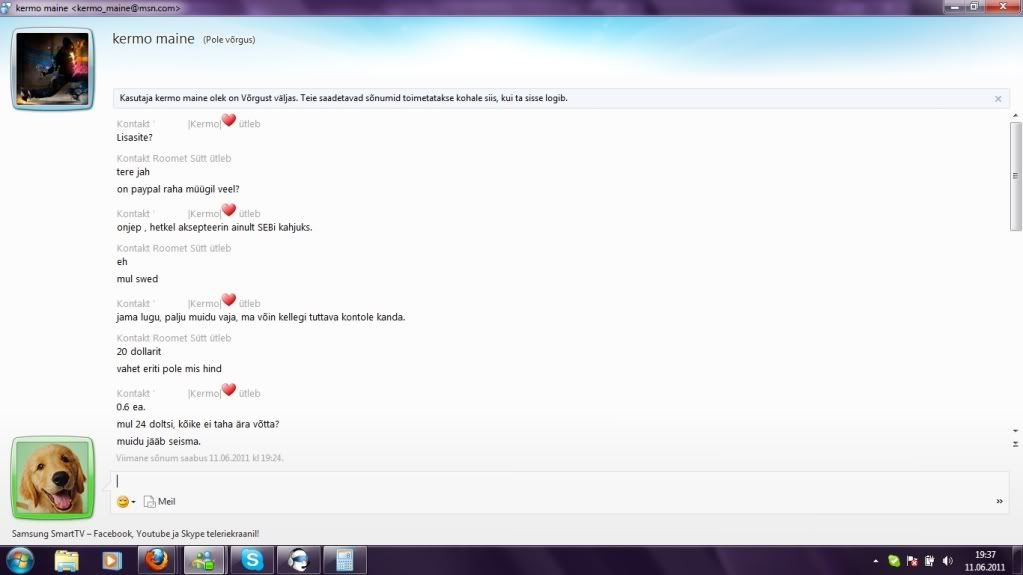Open Windows Explorer from the taskbar
Viewport: 1023px width, 575px height.
pos(67,560)
